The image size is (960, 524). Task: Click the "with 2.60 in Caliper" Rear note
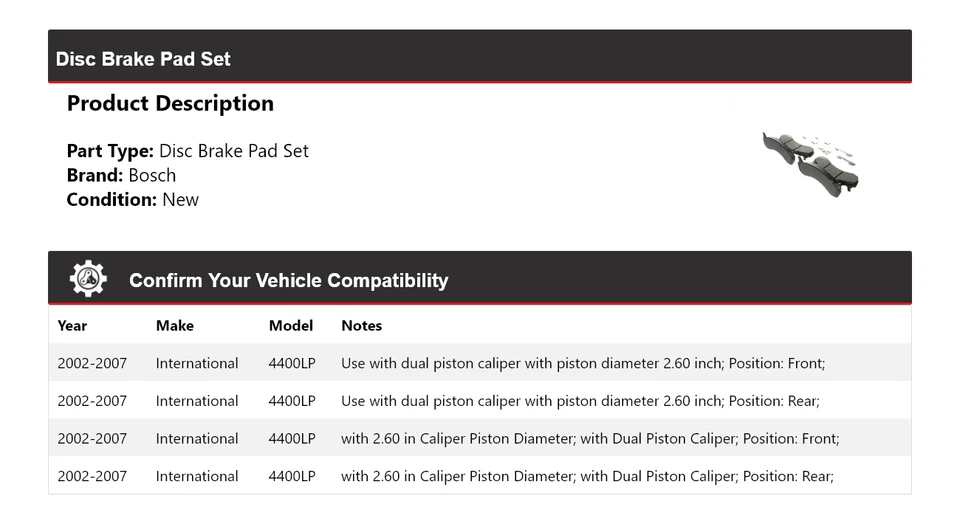(x=587, y=476)
